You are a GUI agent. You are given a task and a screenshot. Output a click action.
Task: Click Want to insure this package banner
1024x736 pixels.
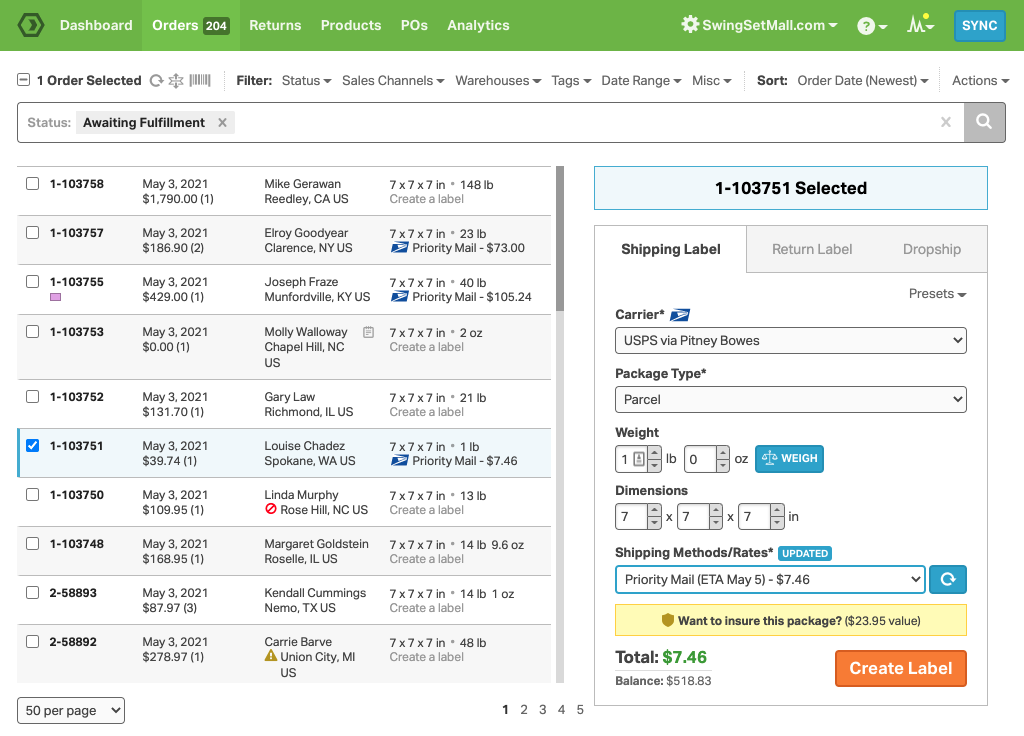(x=790, y=620)
